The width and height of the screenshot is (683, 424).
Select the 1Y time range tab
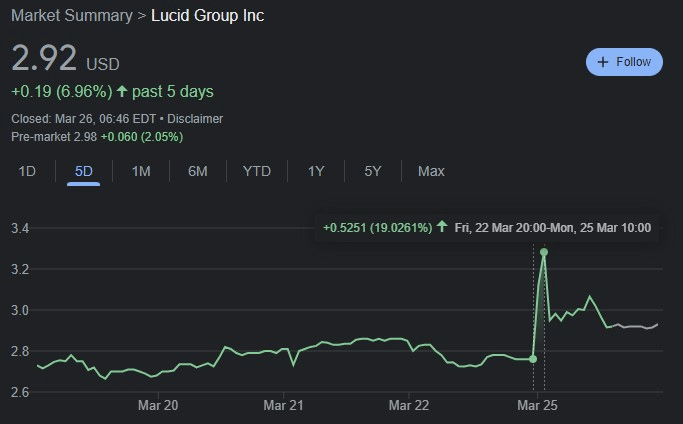click(316, 171)
